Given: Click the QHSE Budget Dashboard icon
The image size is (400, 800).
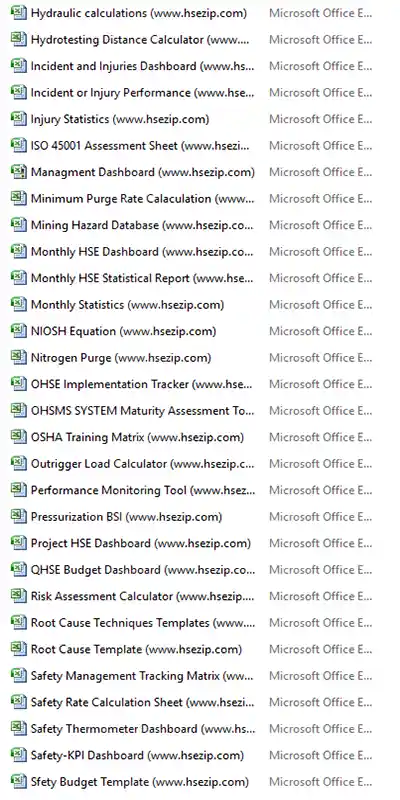Looking at the screenshot, I should click(19, 570).
